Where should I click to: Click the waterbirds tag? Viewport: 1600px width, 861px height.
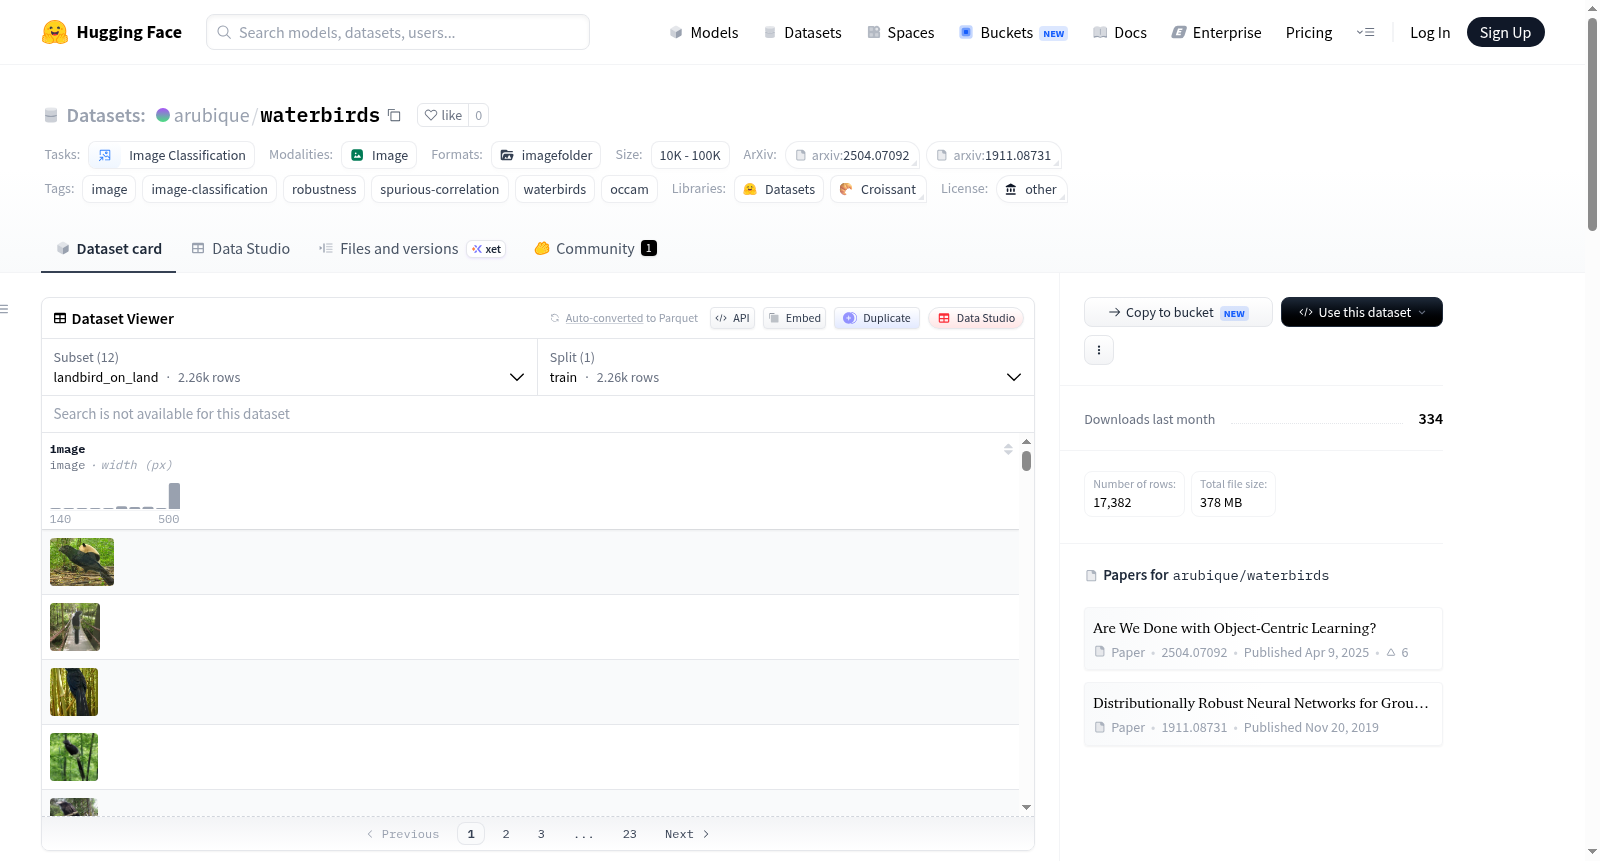pos(555,189)
